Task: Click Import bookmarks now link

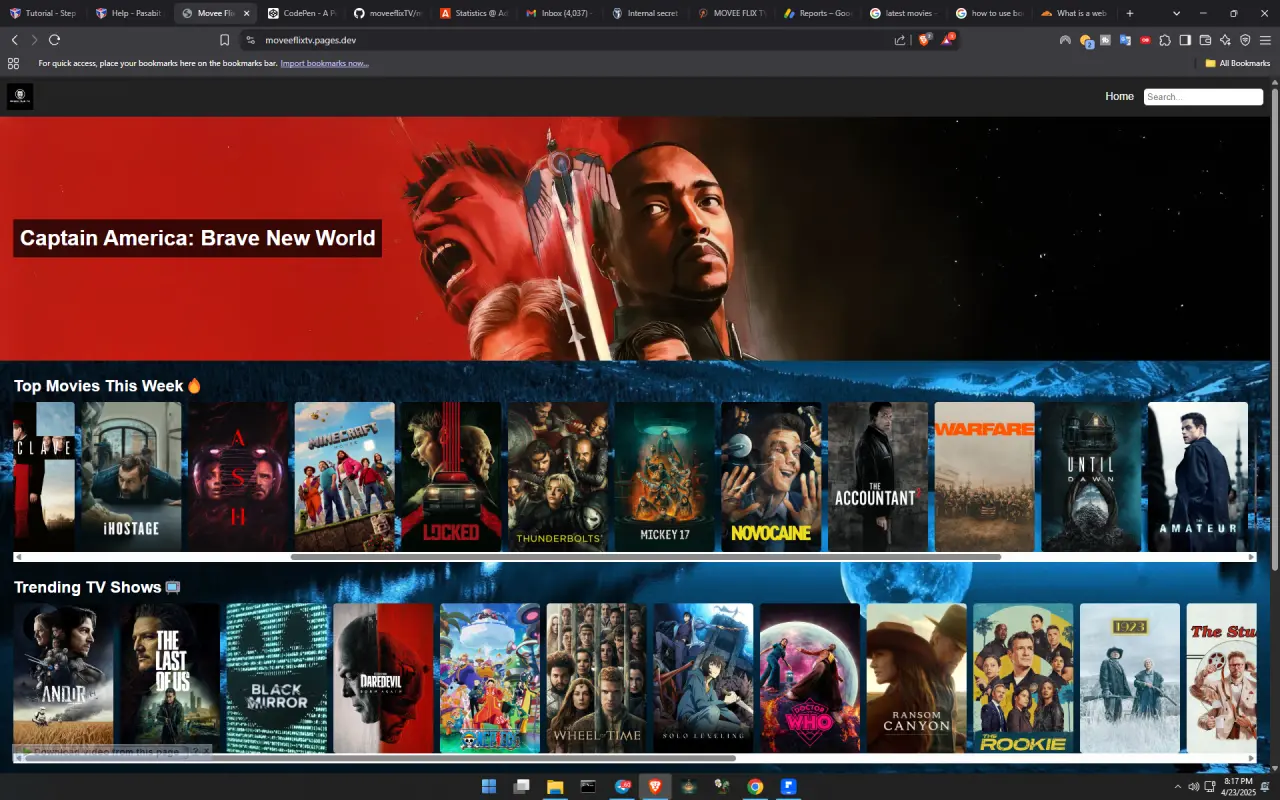Action: click(324, 63)
